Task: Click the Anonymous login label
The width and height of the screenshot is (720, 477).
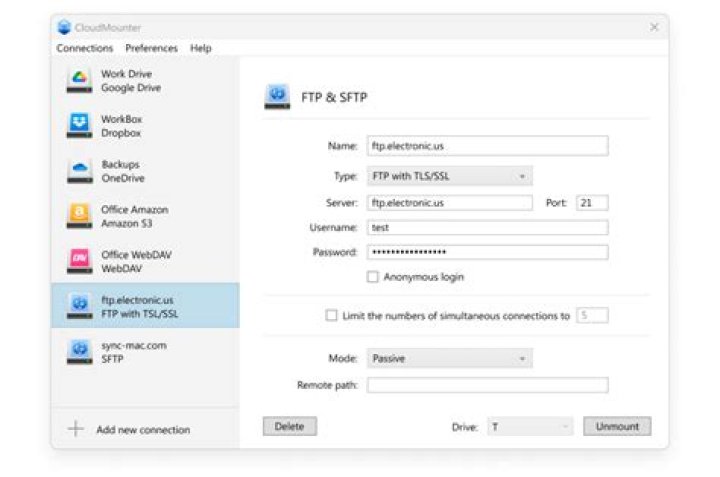Action: pos(423,277)
